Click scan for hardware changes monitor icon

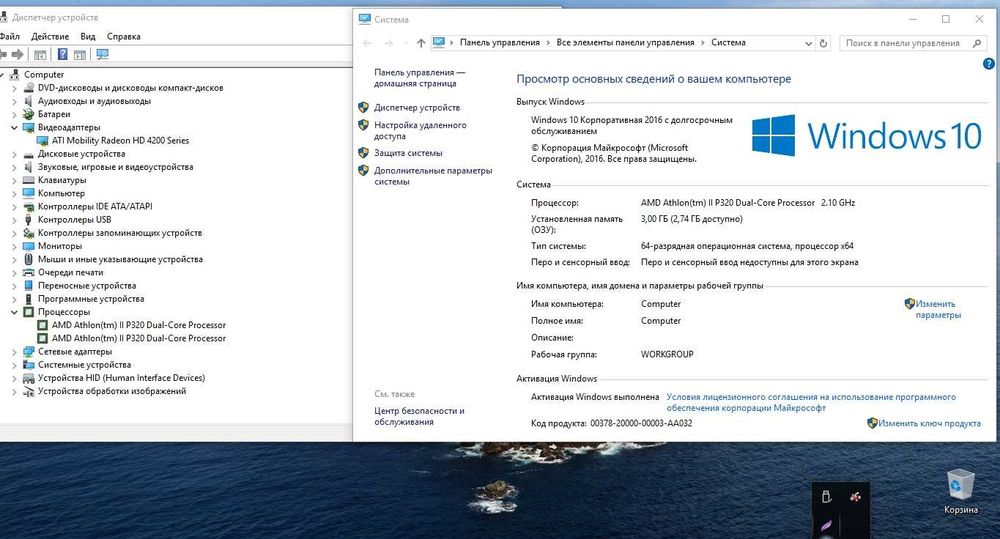(102, 55)
